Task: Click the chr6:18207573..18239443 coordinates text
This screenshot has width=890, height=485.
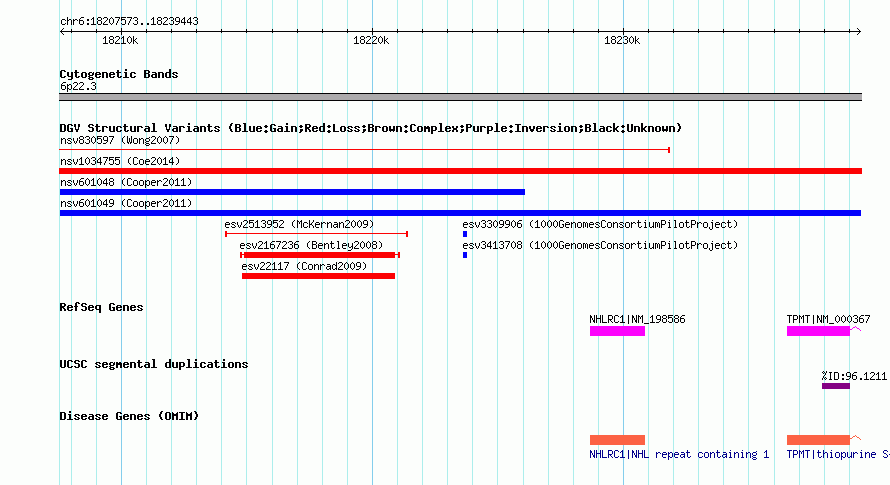Action: pyautogui.click(x=129, y=22)
